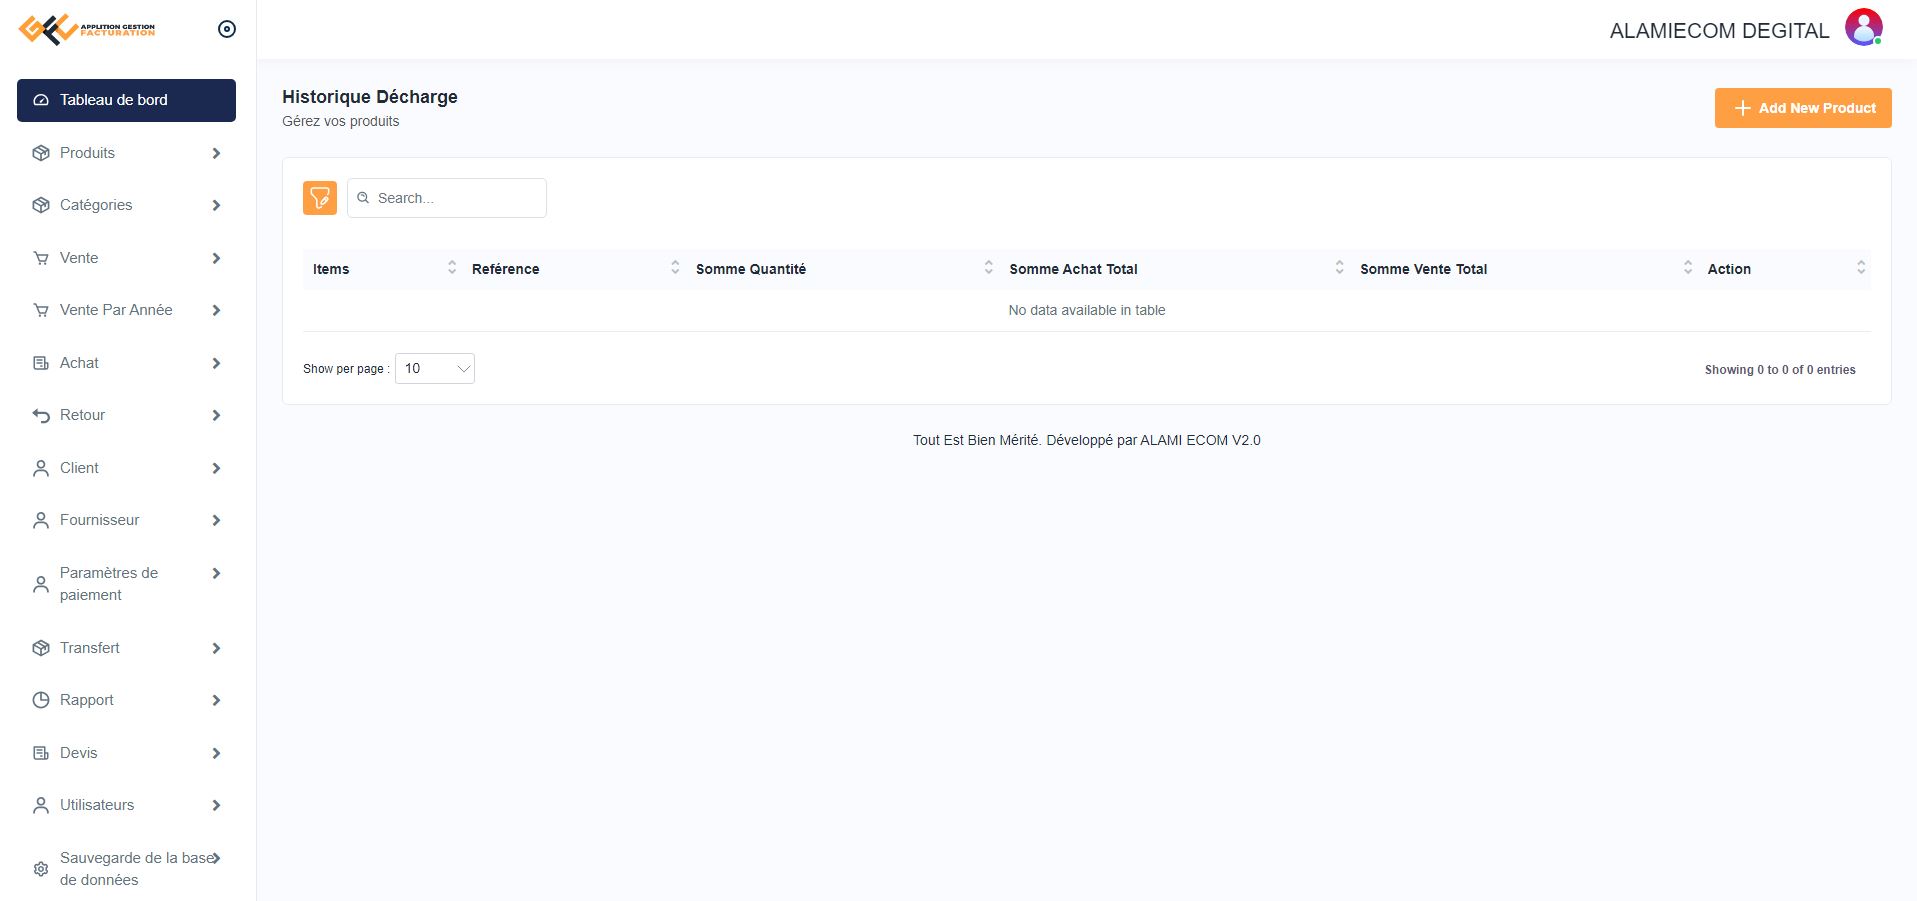Viewport: 1917px width, 901px height.
Task: Click into the Search input field
Action: (456, 198)
